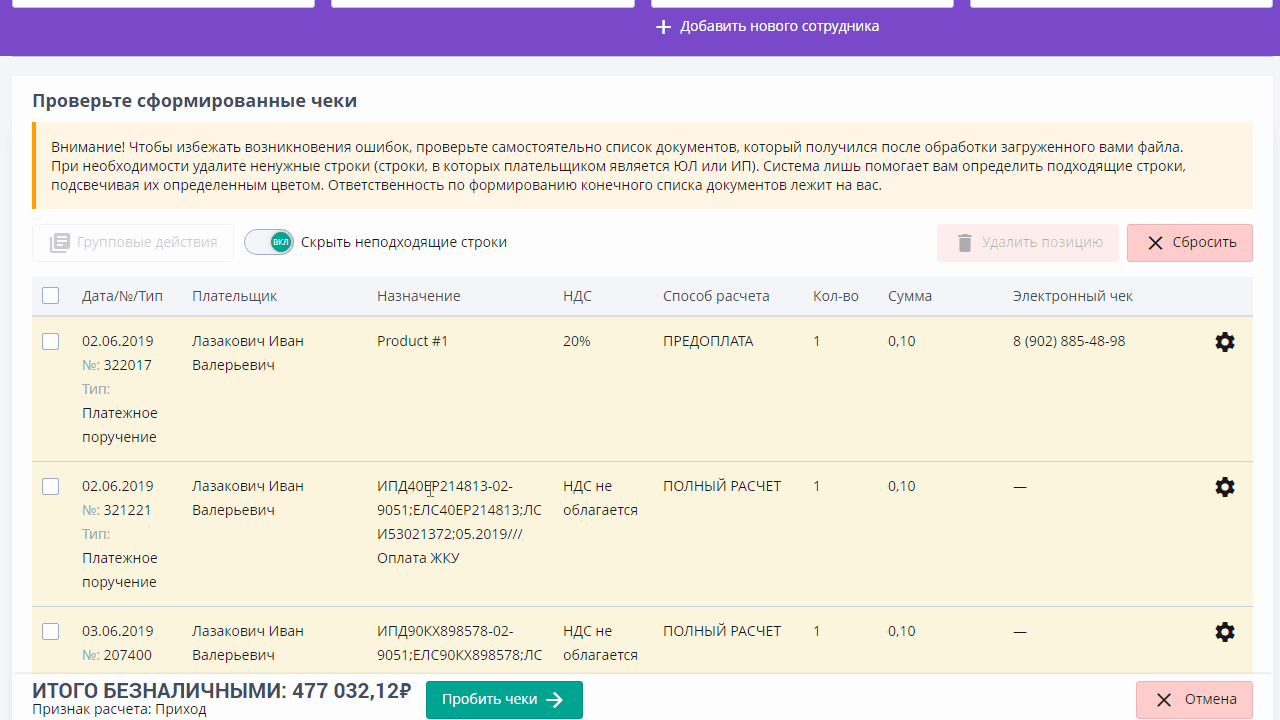Click the Сбросить button label
Screen dimensions: 1280x720
(1205, 242)
